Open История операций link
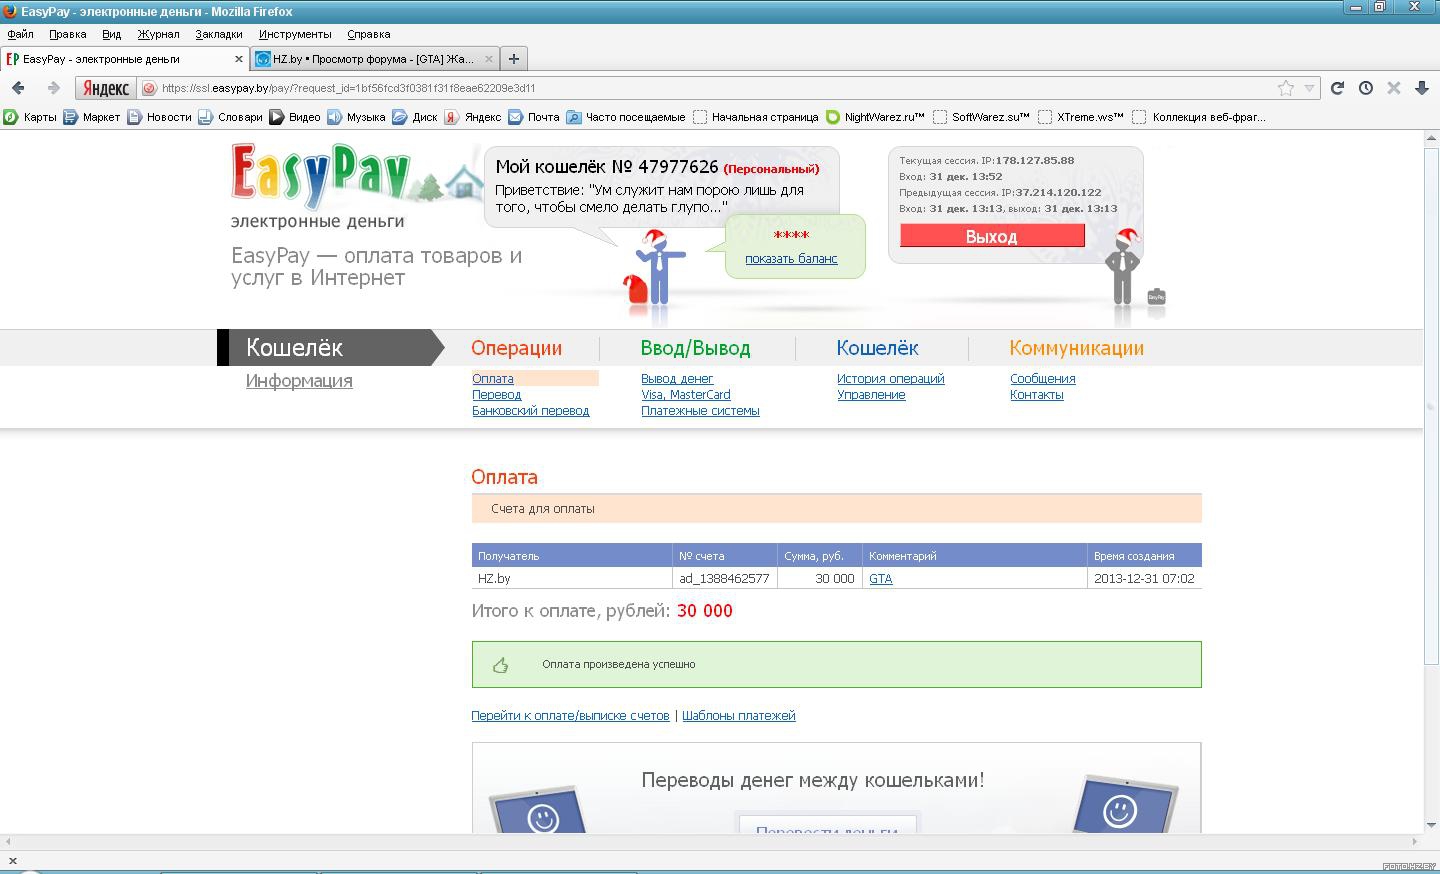1440x874 pixels. pyautogui.click(x=890, y=379)
